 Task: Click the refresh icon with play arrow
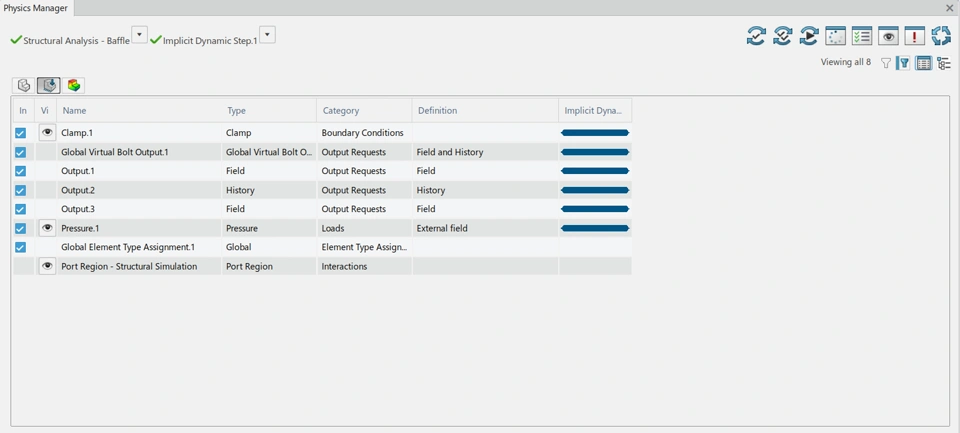(x=809, y=37)
